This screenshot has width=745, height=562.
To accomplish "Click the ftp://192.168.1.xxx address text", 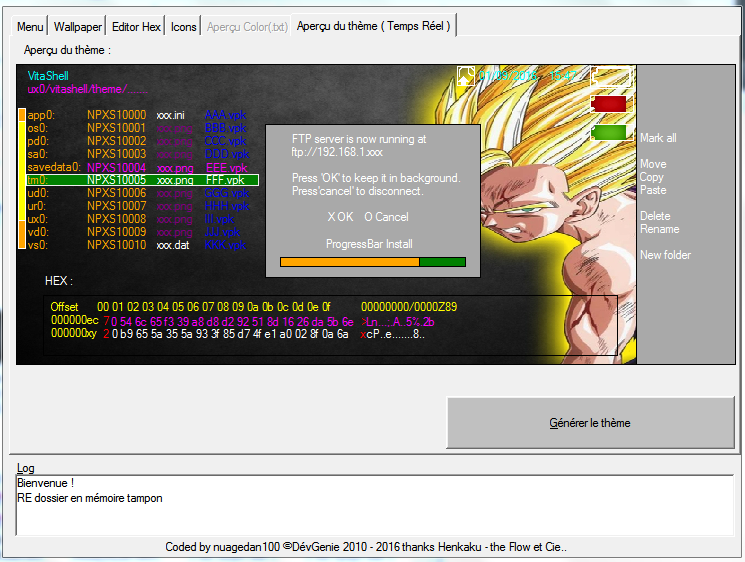I will coord(337,152).
